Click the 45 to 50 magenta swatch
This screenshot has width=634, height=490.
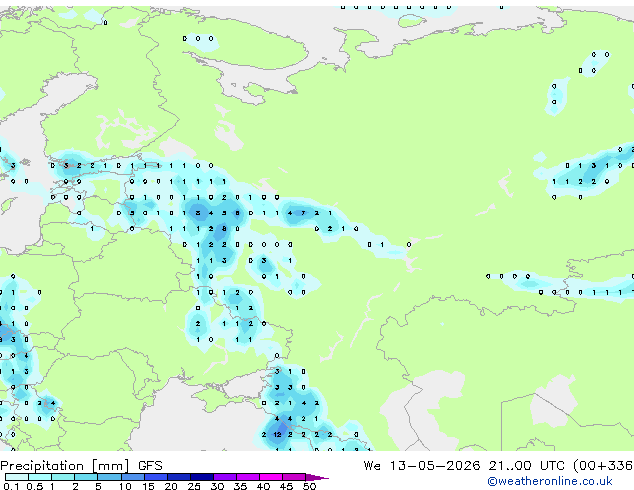click(294, 477)
